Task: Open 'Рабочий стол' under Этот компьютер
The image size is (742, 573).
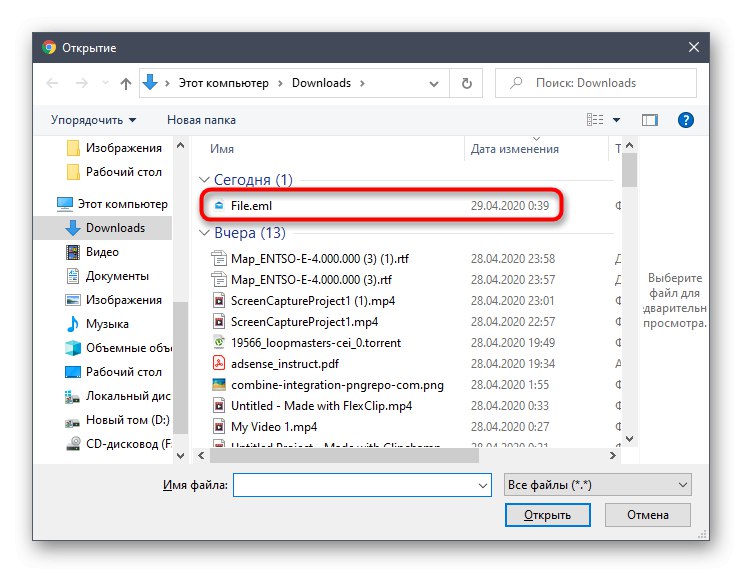Action: (x=114, y=372)
